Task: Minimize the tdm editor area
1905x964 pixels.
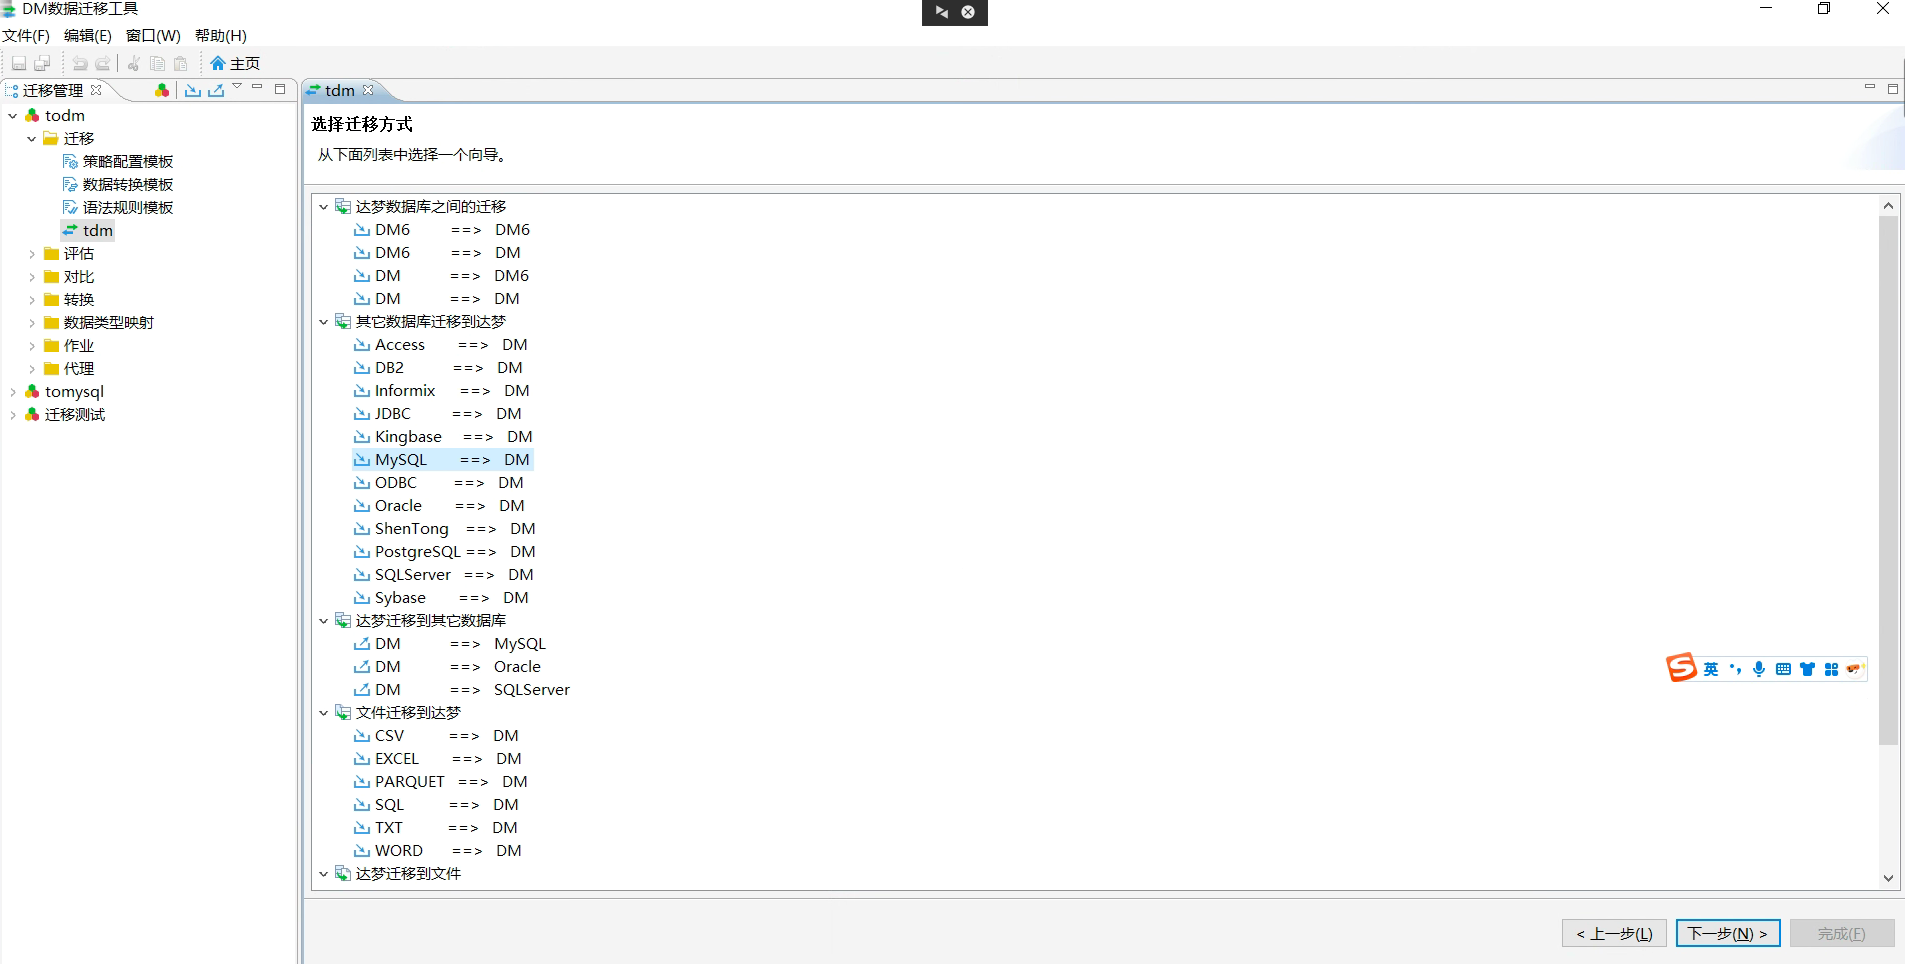Action: coord(1870,87)
